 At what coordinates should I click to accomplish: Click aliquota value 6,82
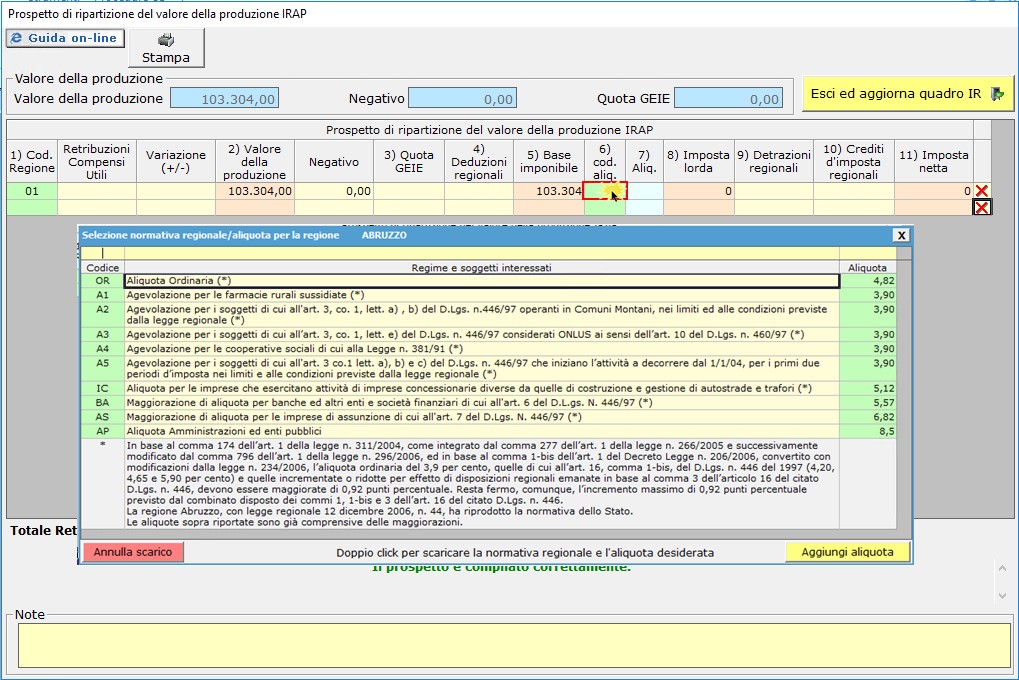pyautogui.click(x=868, y=417)
